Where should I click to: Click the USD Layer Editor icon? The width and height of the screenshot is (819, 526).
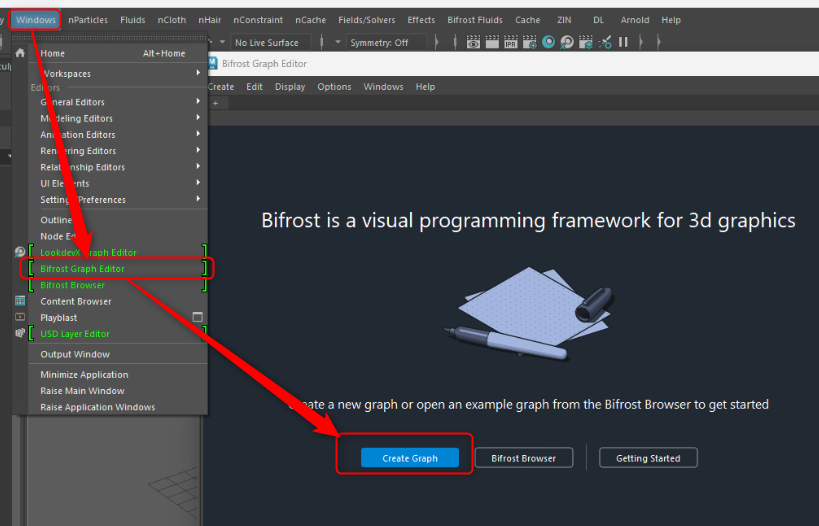[x=20, y=333]
